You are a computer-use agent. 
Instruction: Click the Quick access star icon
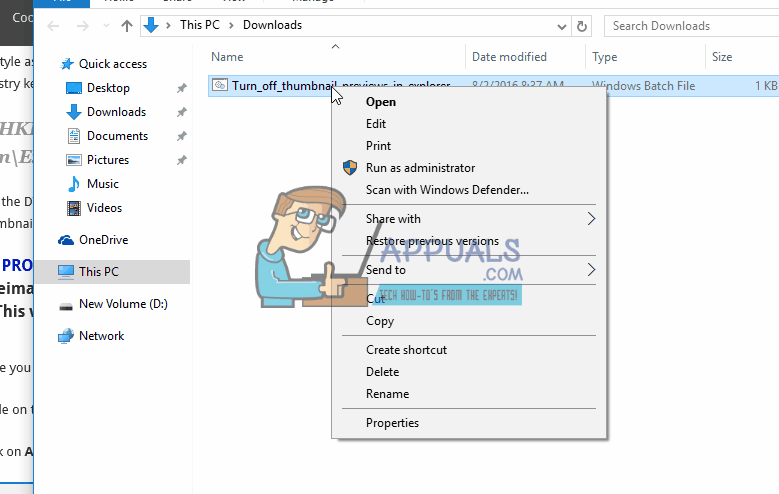67,64
